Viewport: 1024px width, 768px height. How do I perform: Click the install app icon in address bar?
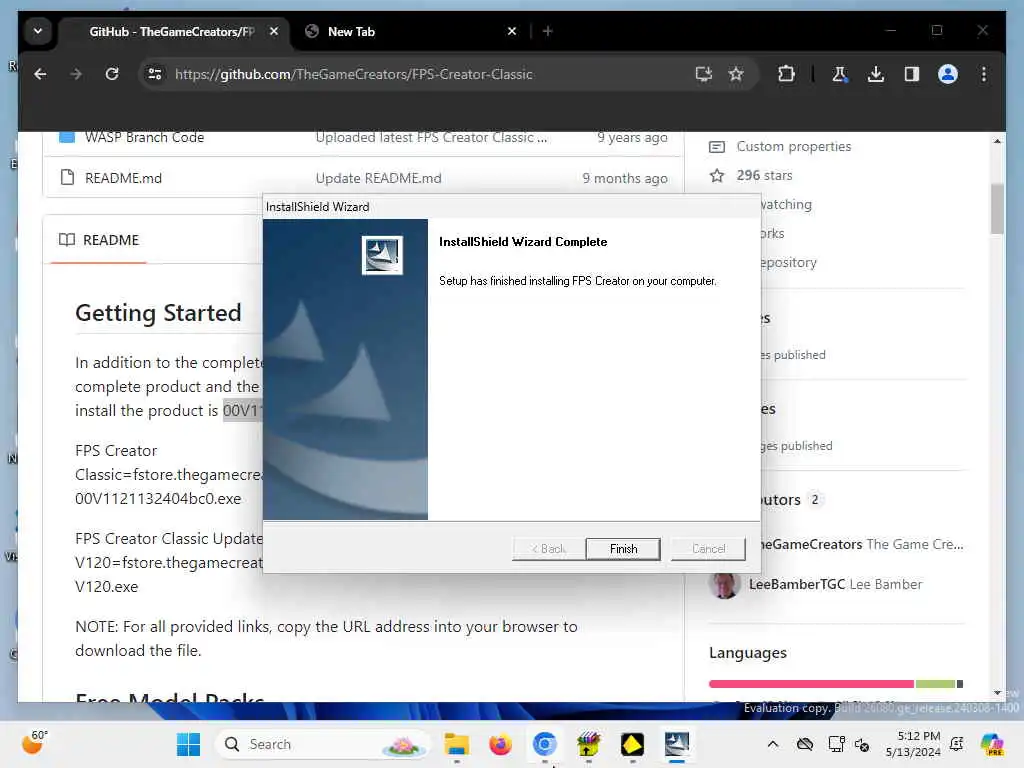click(x=703, y=74)
